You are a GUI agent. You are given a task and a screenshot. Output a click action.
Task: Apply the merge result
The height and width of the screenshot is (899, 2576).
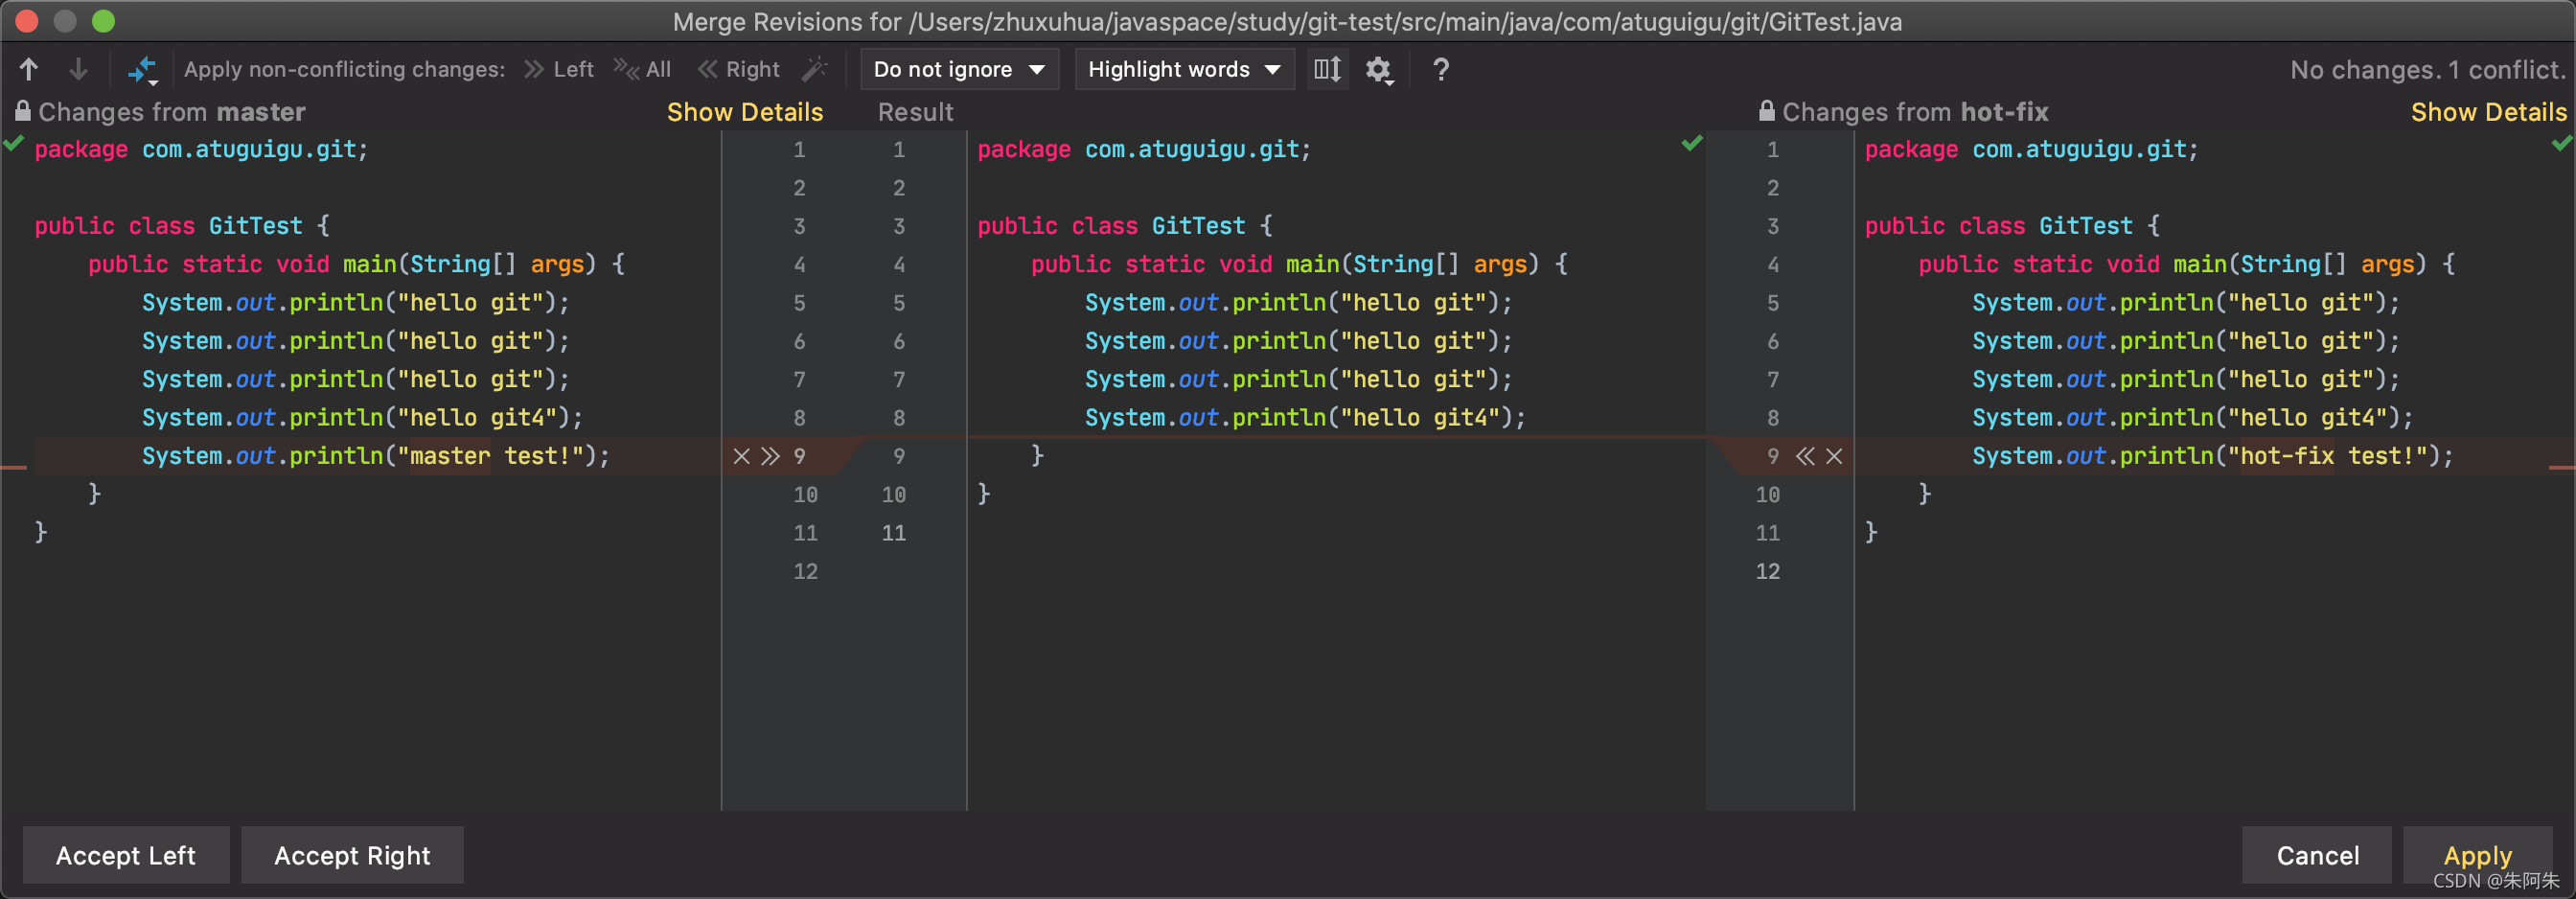pos(2477,855)
